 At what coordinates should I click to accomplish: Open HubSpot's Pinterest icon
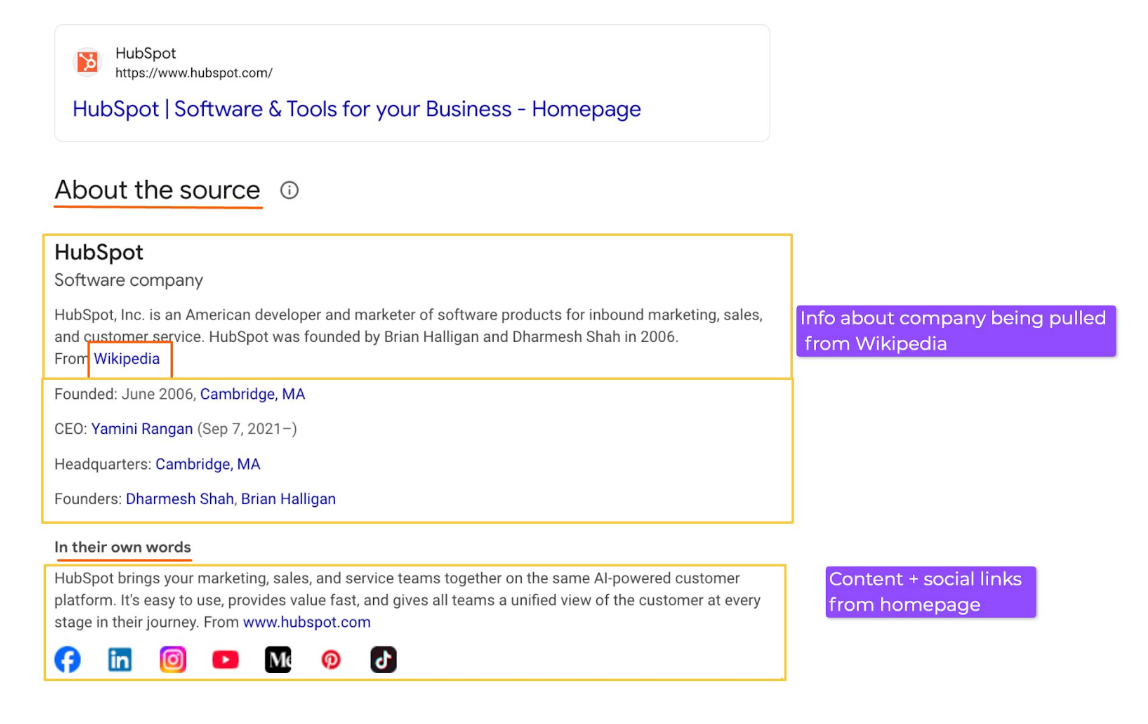coord(331,660)
